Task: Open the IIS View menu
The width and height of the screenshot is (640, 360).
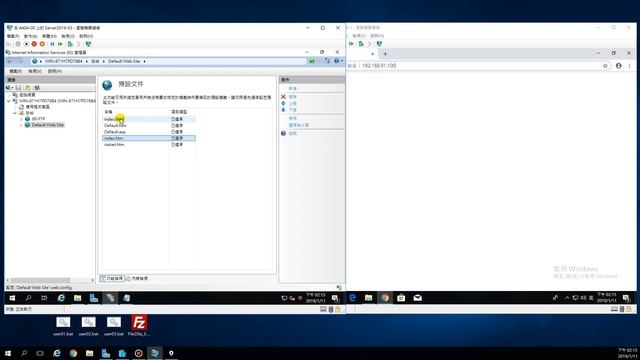Action: point(35,71)
